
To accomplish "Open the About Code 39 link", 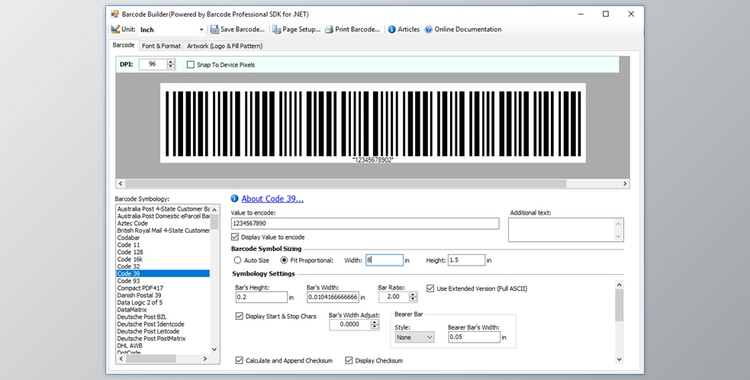I will 272,199.
